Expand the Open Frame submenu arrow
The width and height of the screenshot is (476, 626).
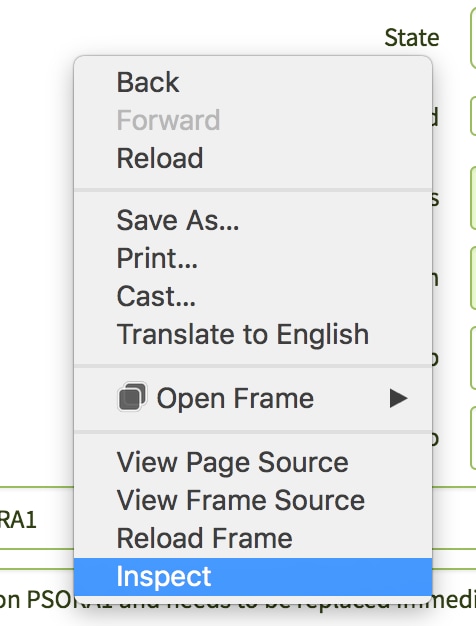398,398
